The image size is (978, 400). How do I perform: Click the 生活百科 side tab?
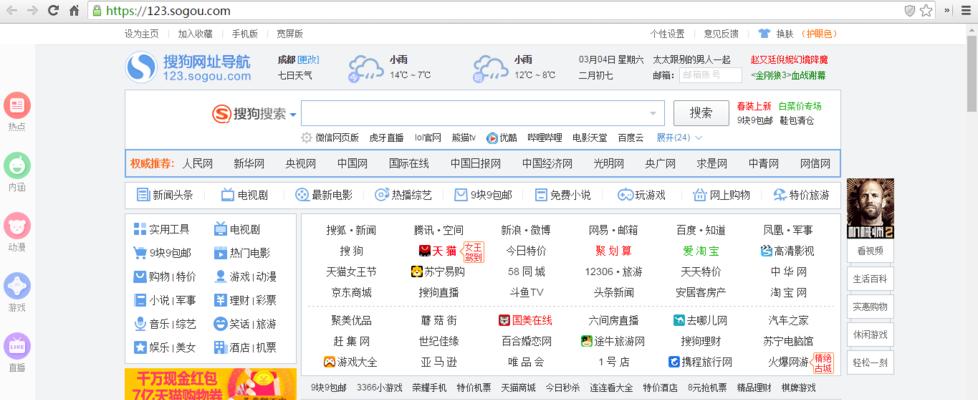click(870, 279)
